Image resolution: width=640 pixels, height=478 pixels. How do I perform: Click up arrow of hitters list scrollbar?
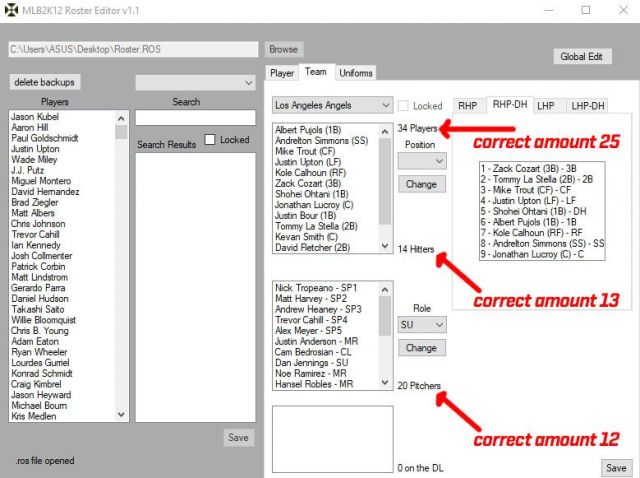coord(385,132)
